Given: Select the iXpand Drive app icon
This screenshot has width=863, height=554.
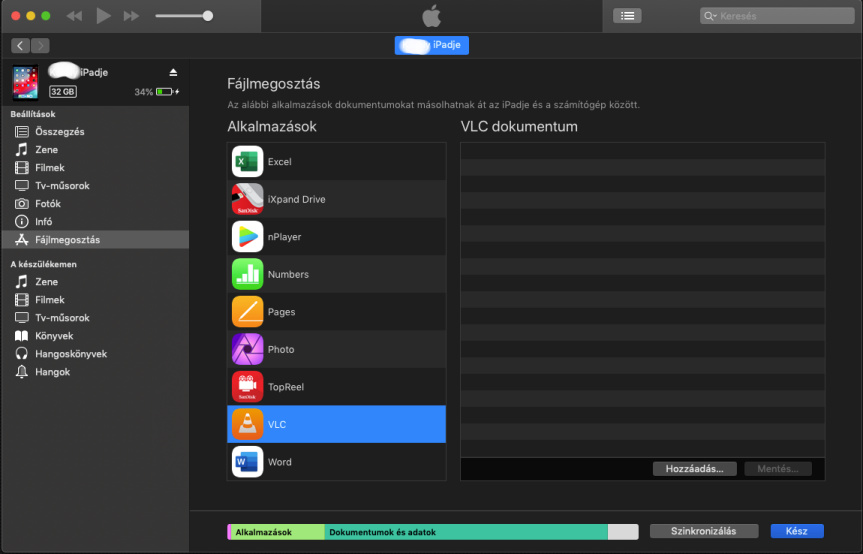Looking at the screenshot, I should (247, 199).
